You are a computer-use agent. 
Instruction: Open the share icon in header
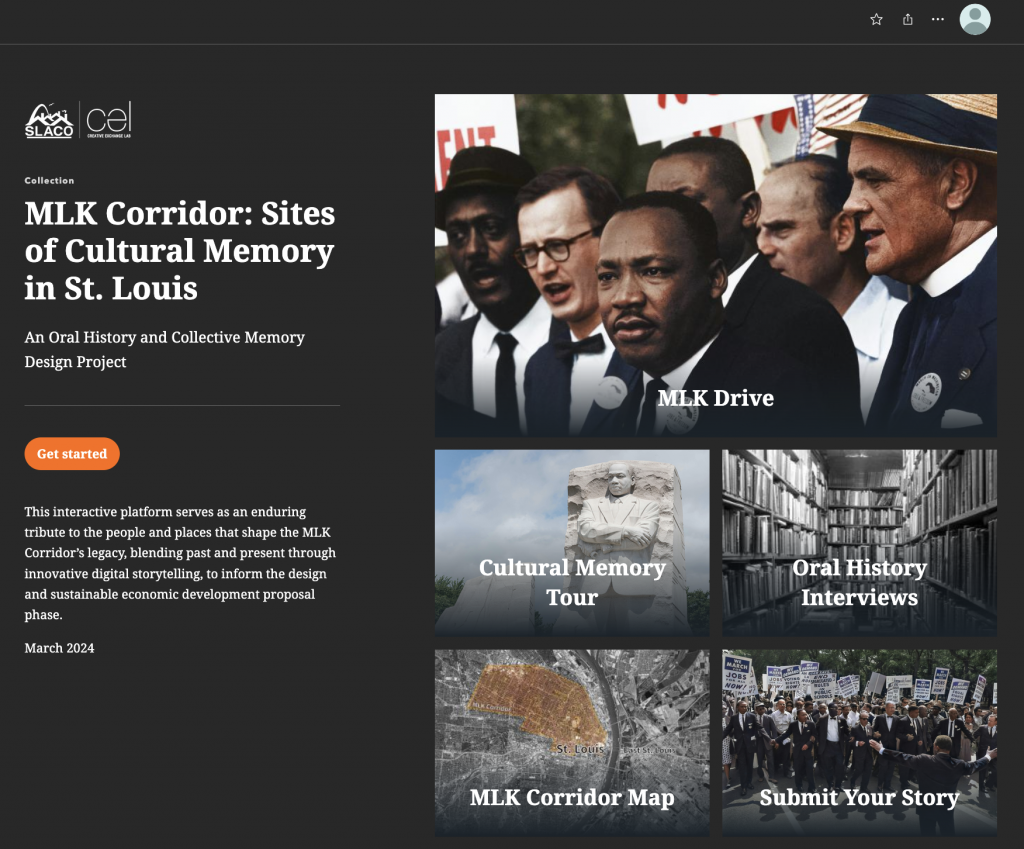[x=908, y=20]
